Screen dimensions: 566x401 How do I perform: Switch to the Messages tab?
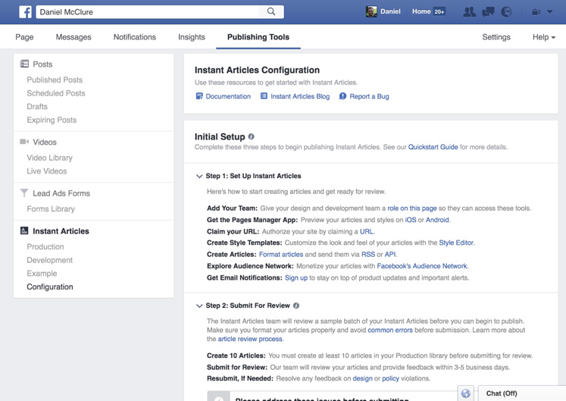(x=73, y=37)
